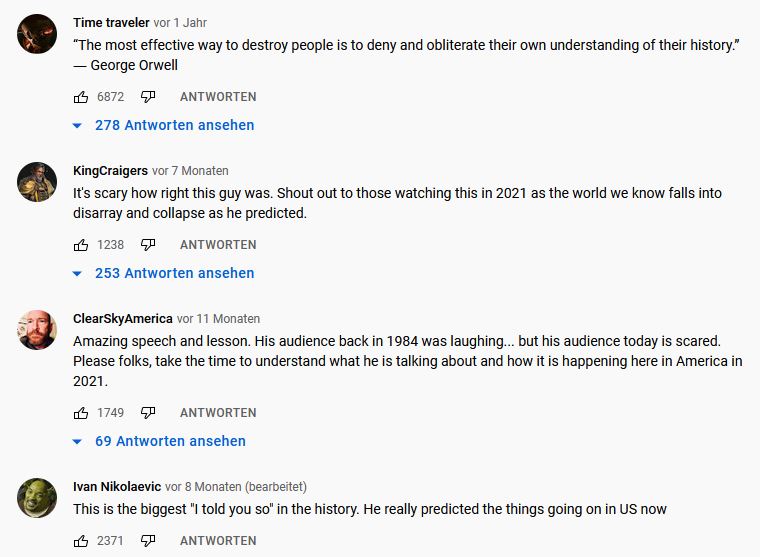
Task: Open Time traveler's profile avatar
Action: [37, 34]
